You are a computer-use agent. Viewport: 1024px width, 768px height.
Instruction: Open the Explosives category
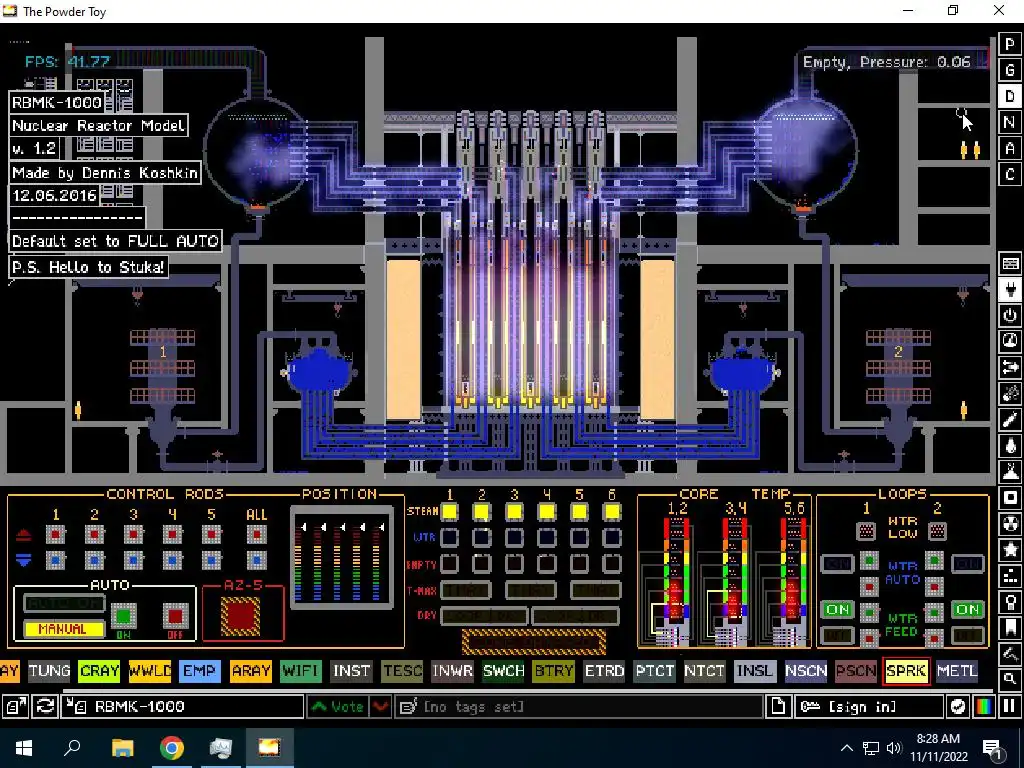pyautogui.click(x=1010, y=393)
